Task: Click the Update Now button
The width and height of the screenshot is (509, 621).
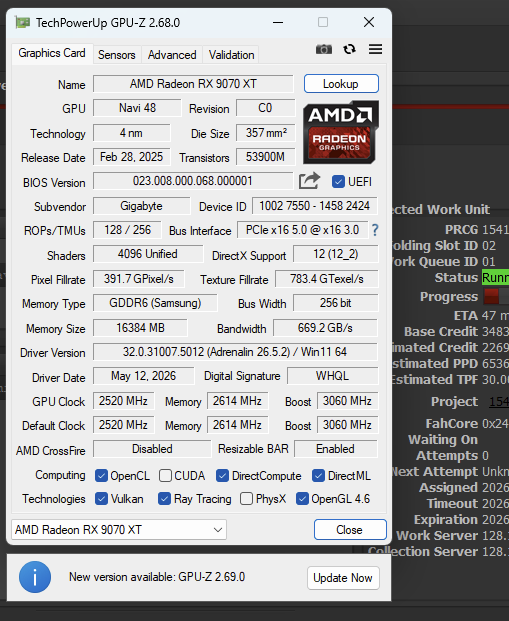Action: coord(343,578)
